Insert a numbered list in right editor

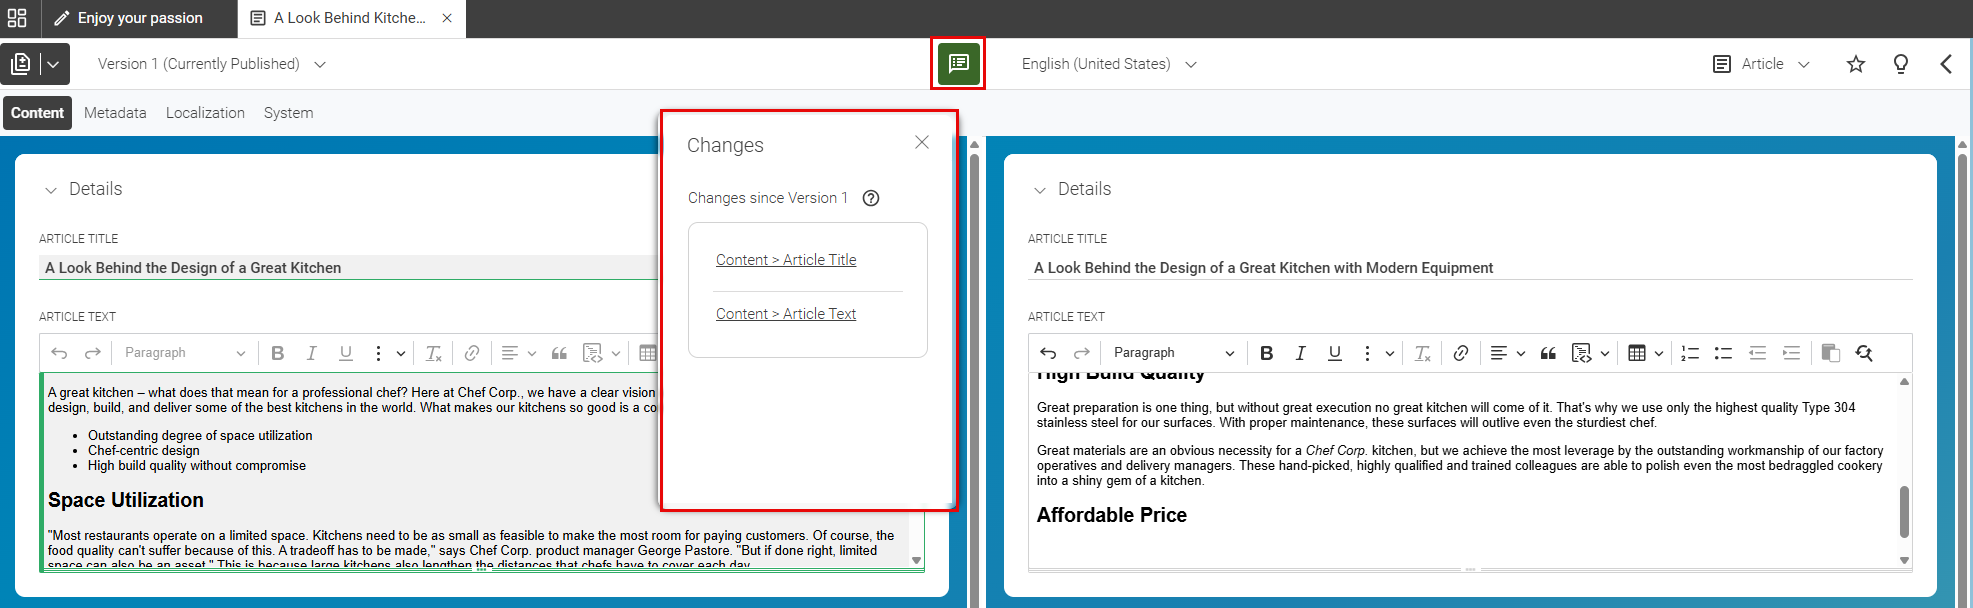point(1690,353)
